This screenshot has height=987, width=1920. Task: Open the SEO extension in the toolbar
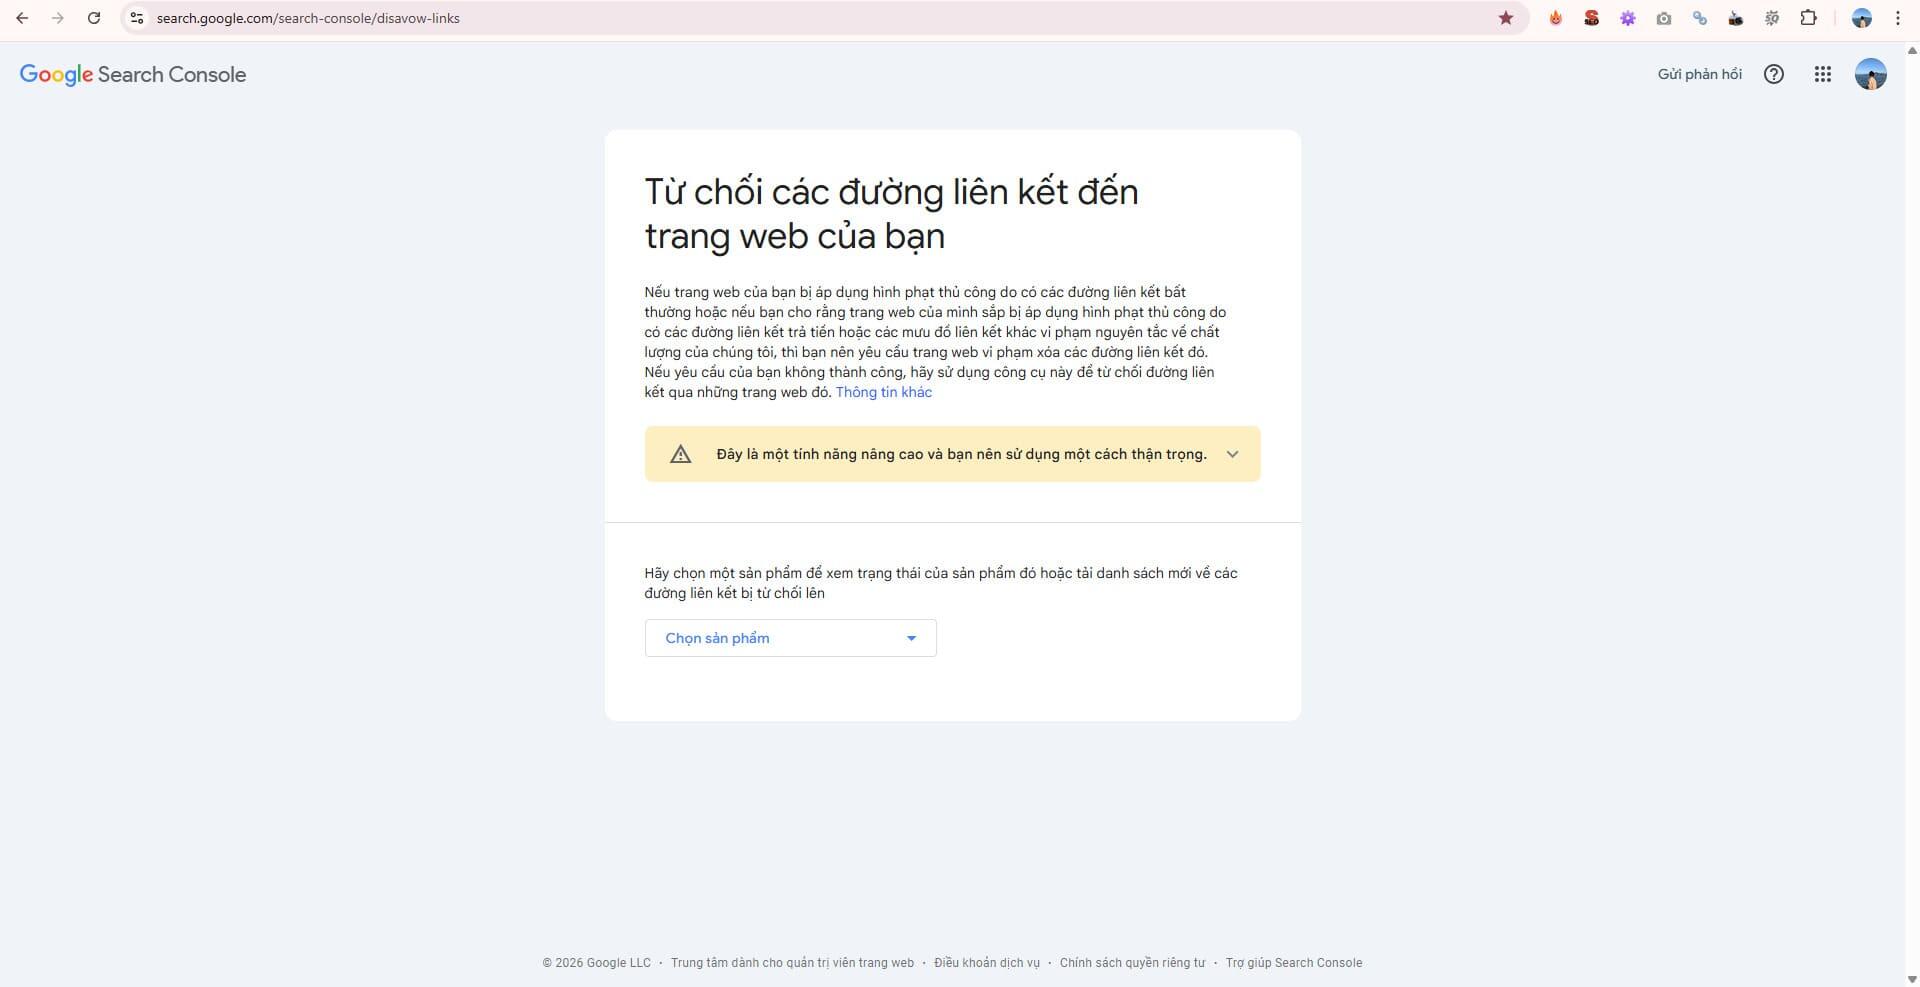coord(1591,17)
